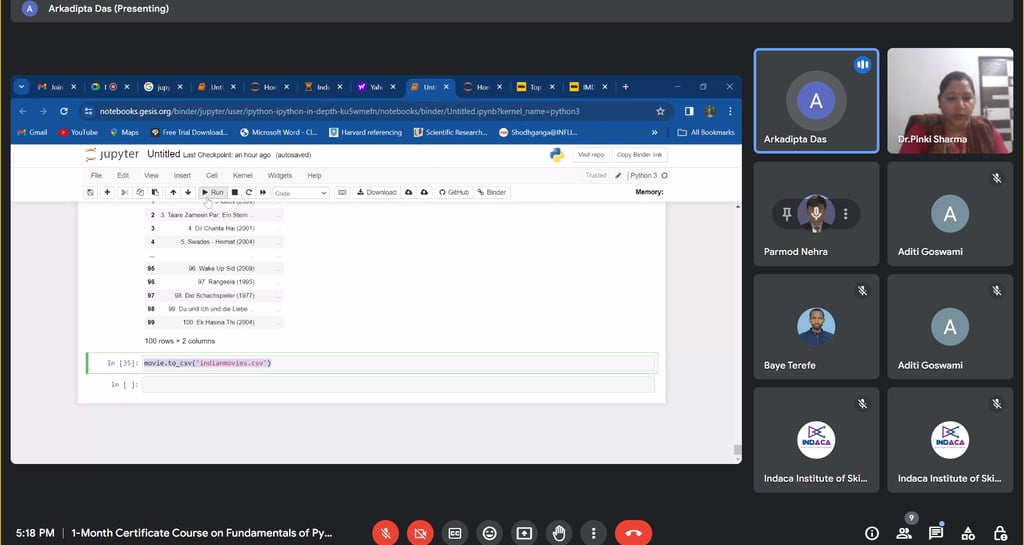Show the participants people panel
The image size is (1024, 545).
[904, 533]
